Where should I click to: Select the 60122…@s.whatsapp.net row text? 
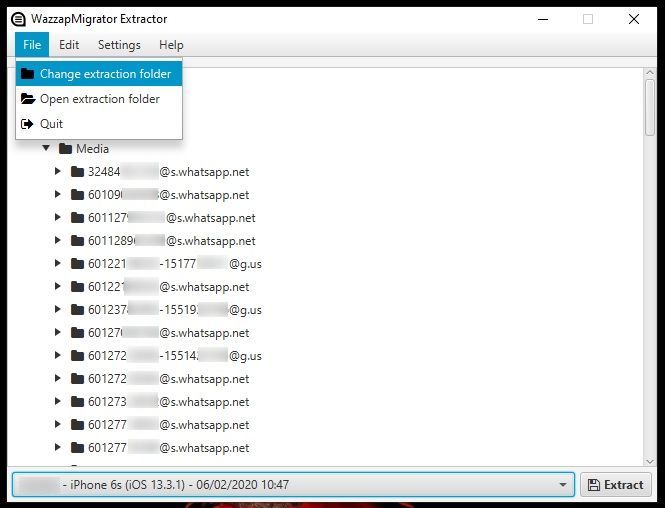coord(168,287)
